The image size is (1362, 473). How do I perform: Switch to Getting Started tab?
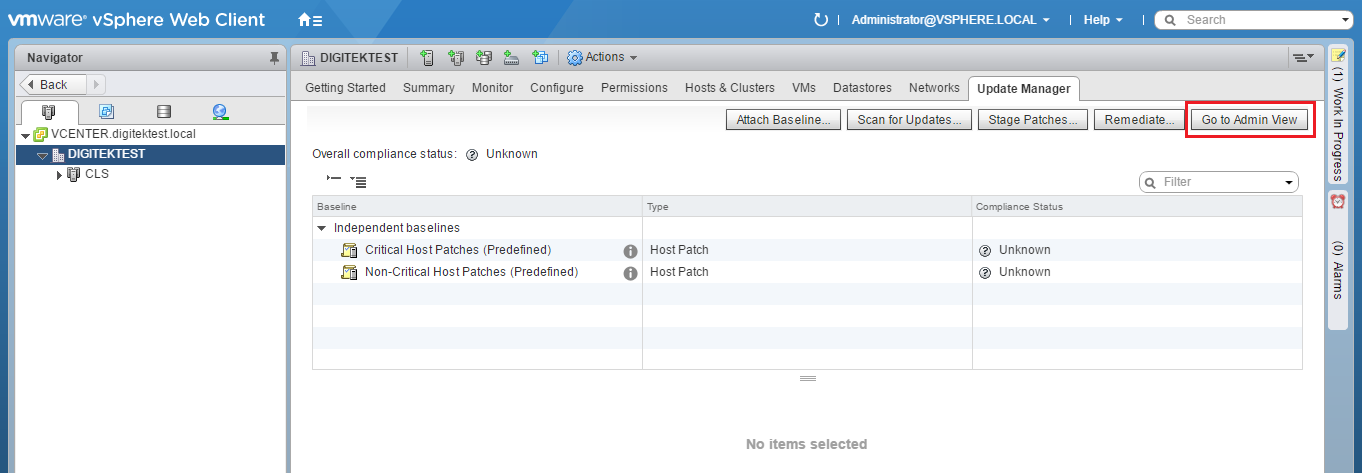click(345, 88)
